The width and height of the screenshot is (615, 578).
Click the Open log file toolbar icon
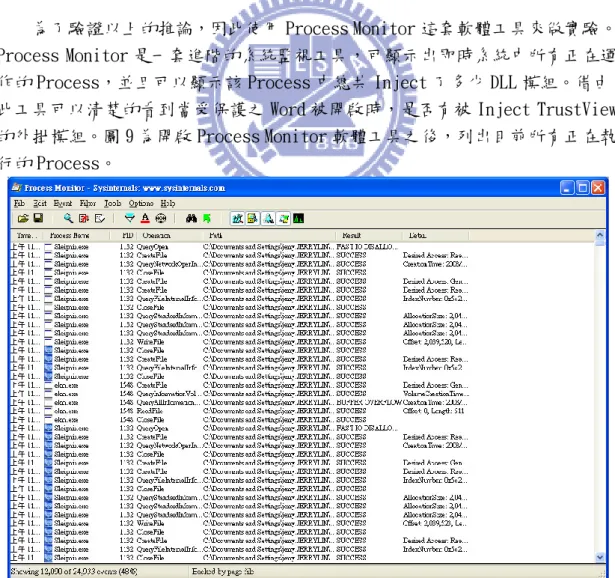pos(23,218)
